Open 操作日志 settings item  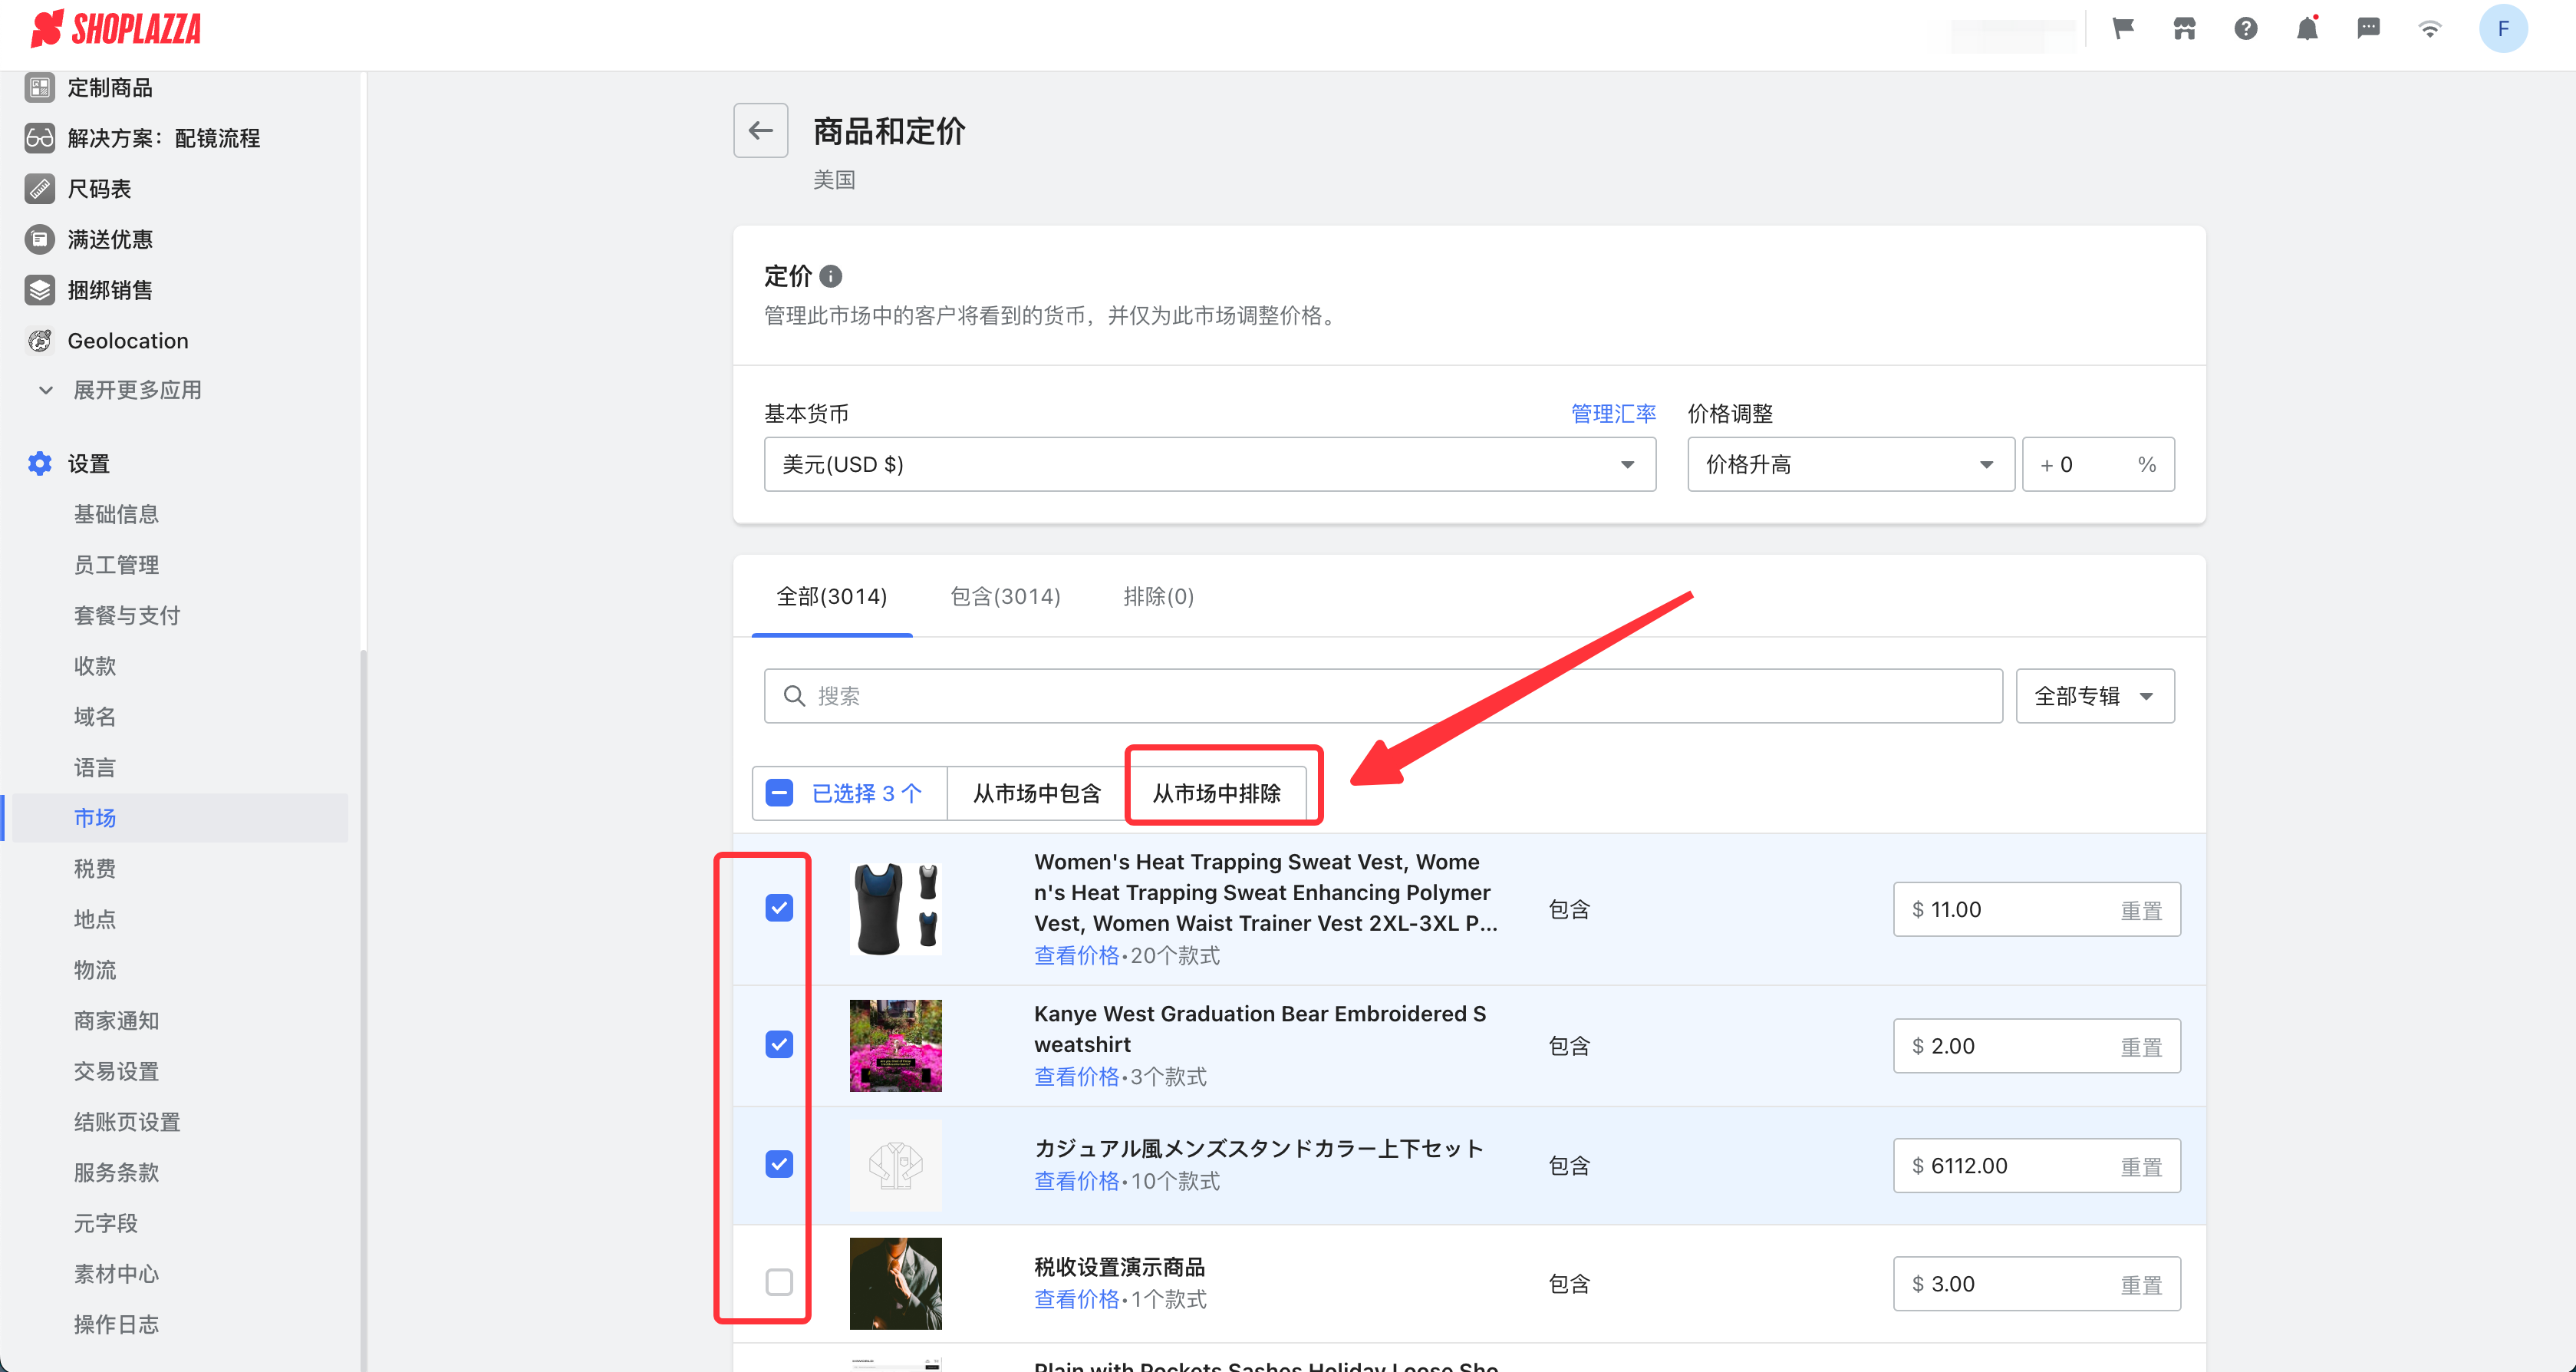pyautogui.click(x=116, y=1325)
